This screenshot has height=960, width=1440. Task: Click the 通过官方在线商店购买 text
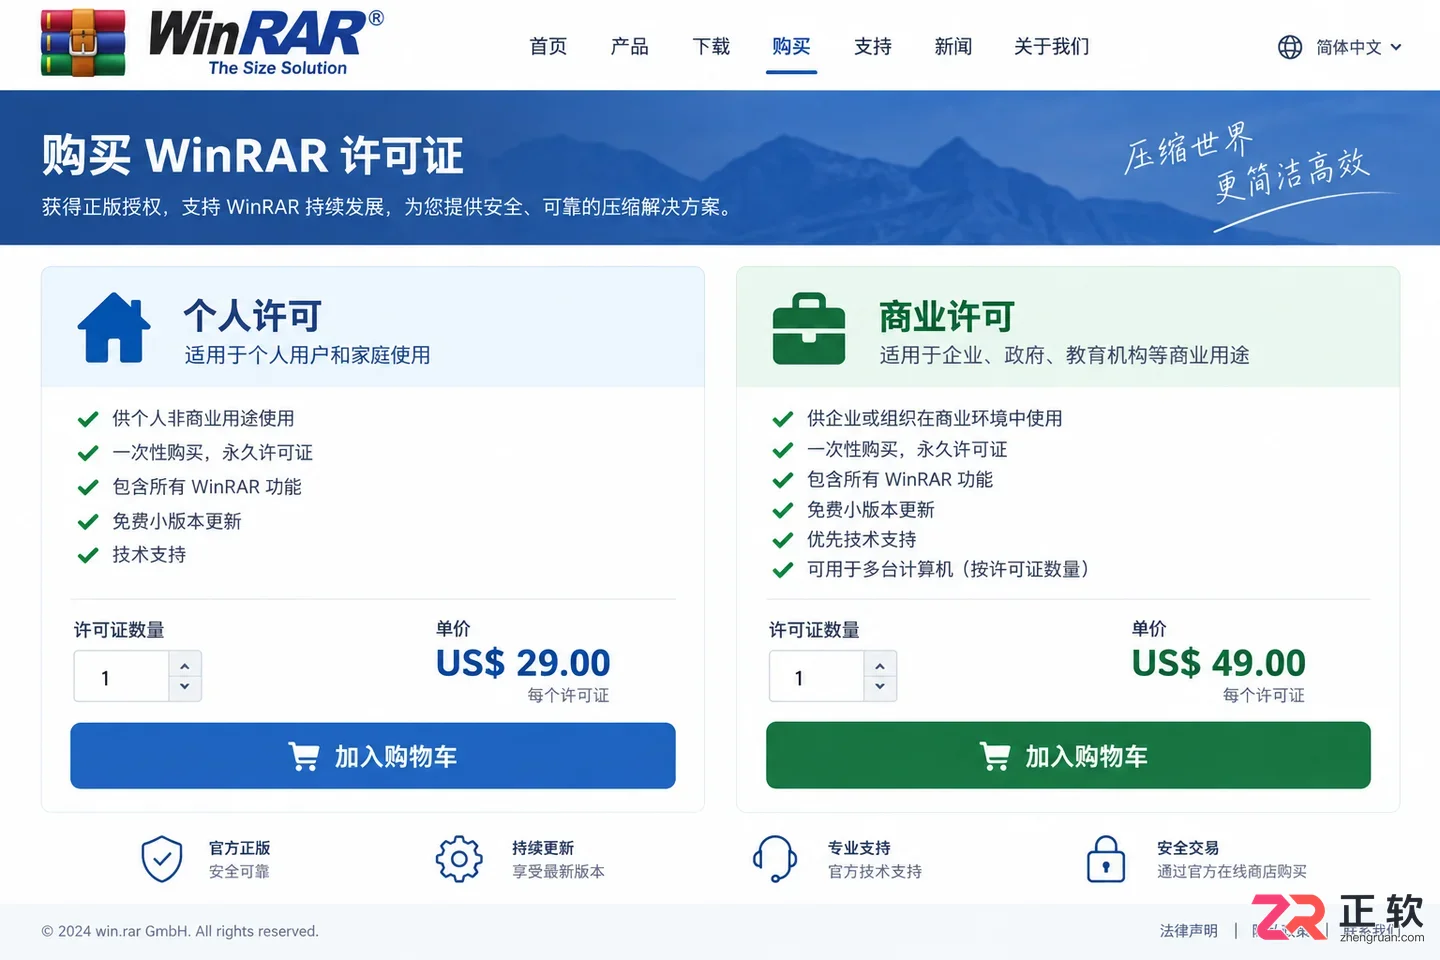1232,872
